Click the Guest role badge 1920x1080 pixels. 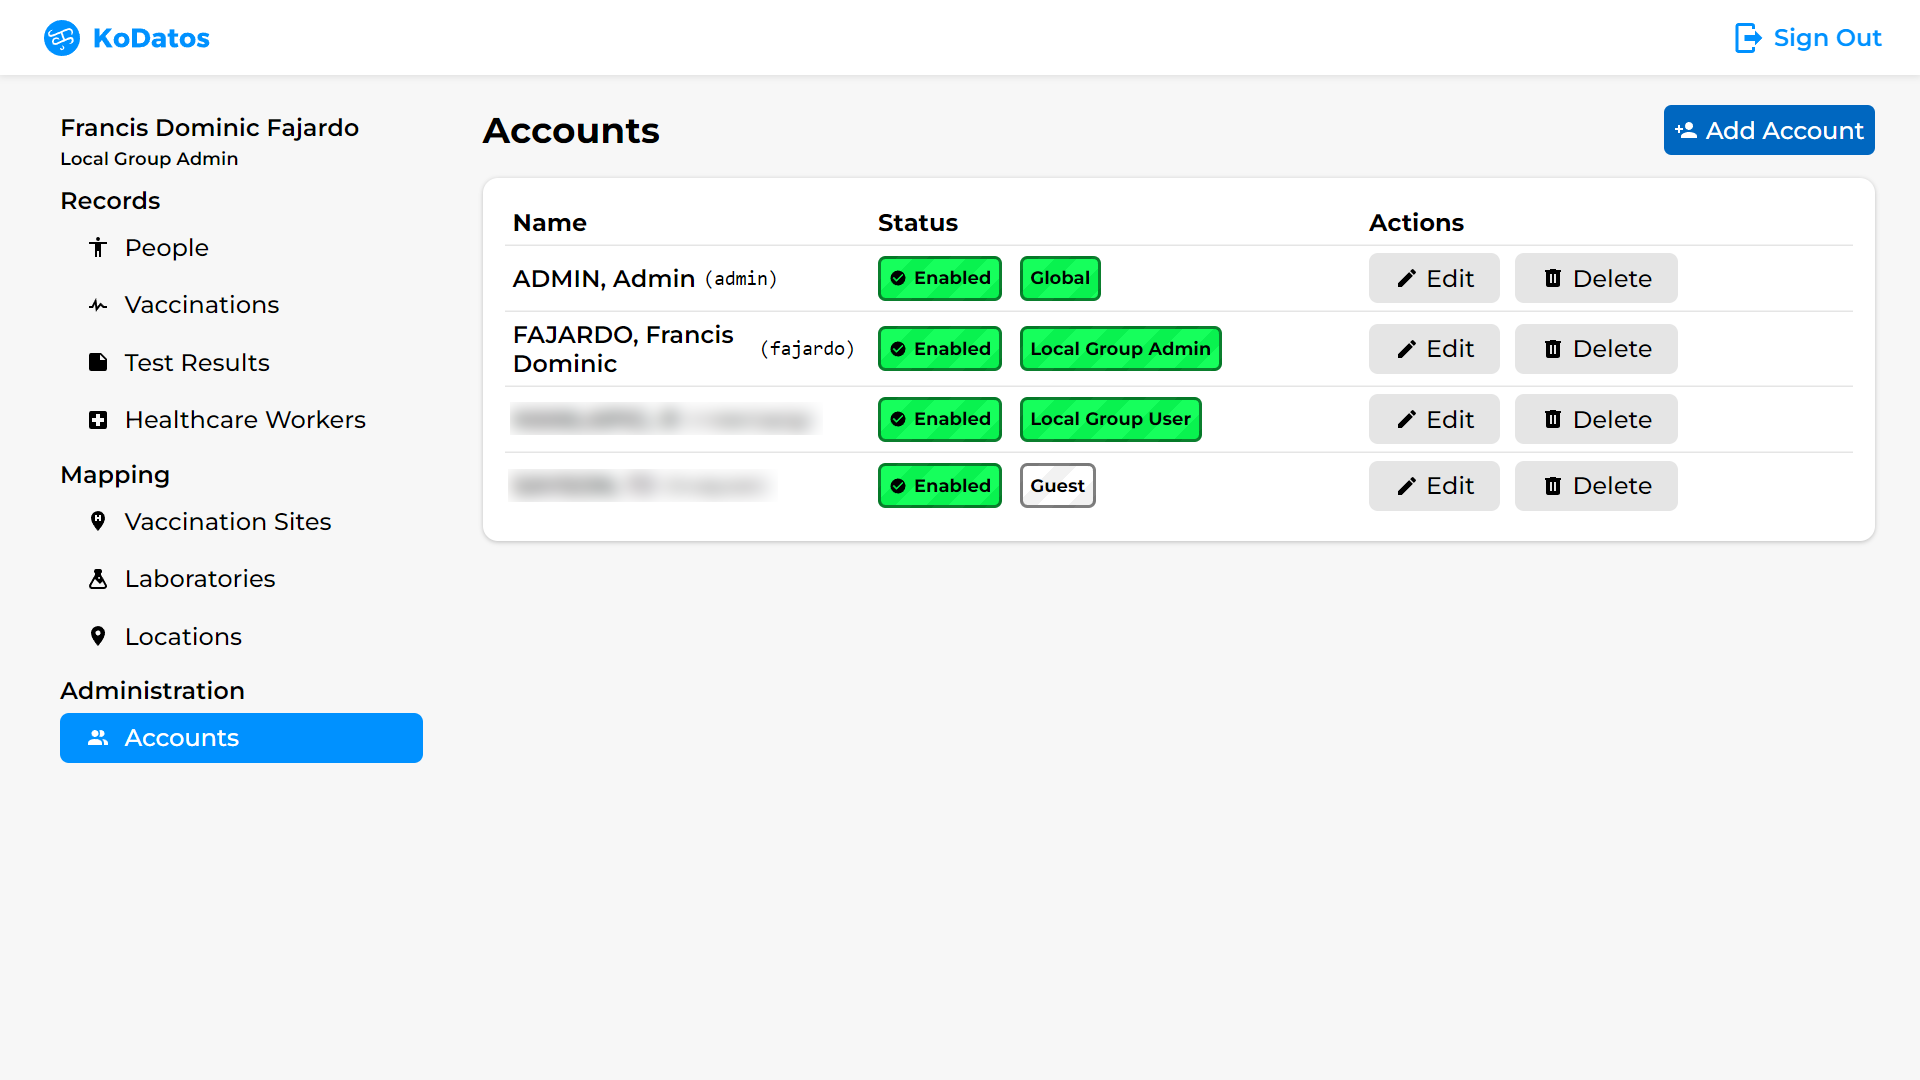1057,485
